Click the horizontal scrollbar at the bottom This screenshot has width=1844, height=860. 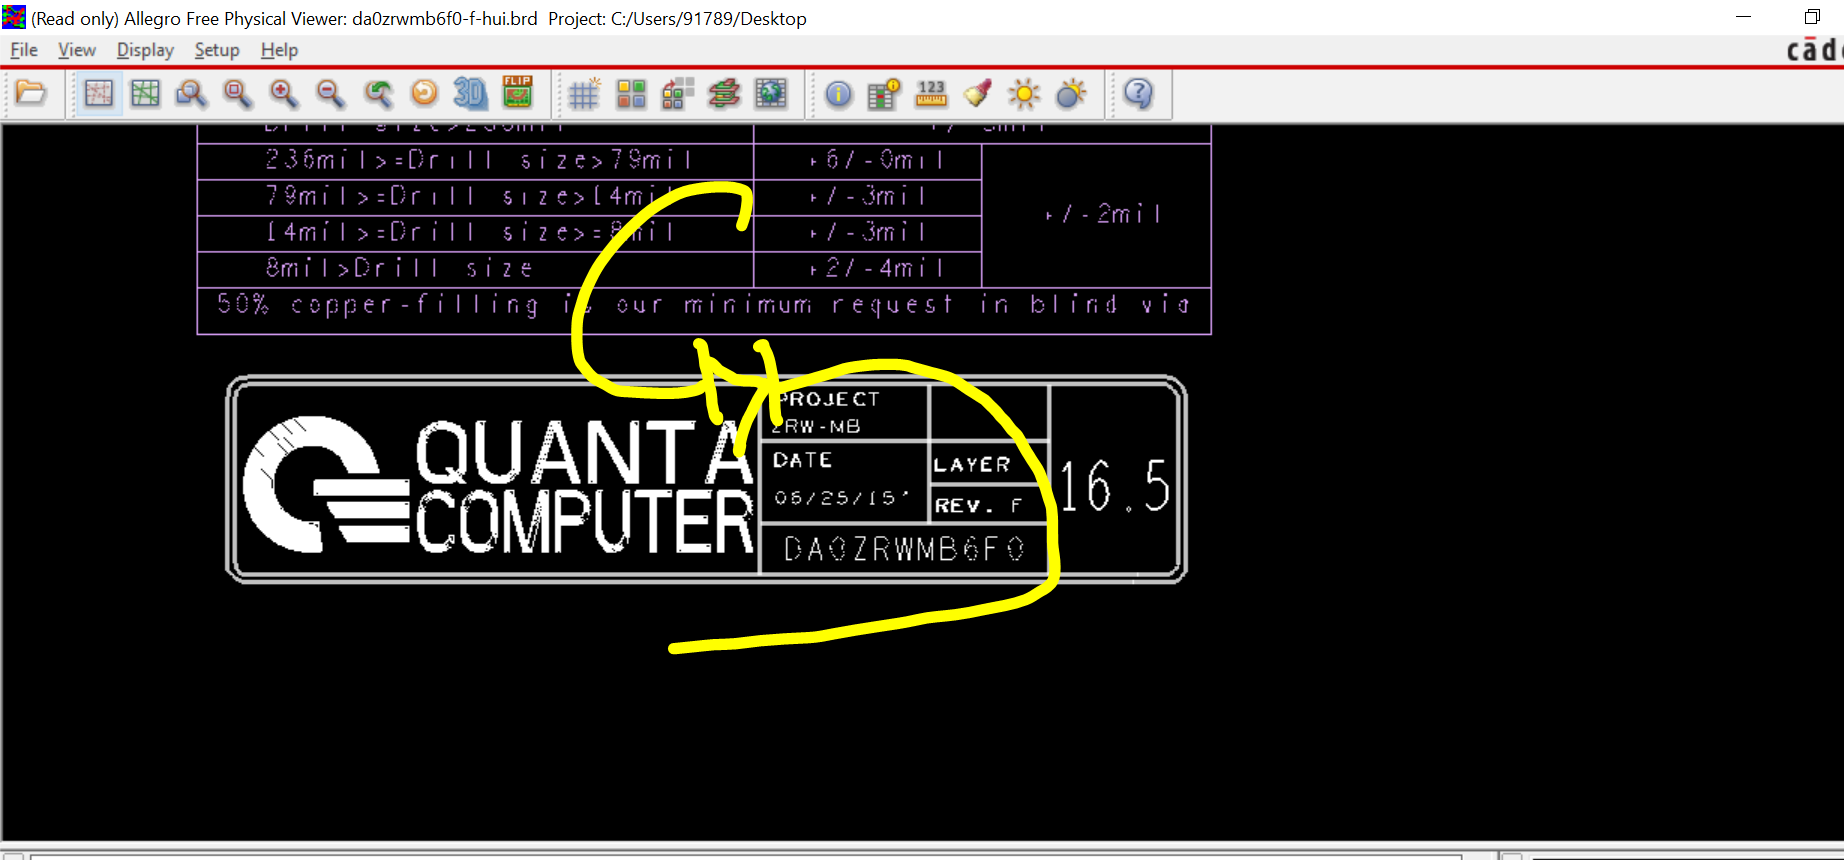(746, 856)
